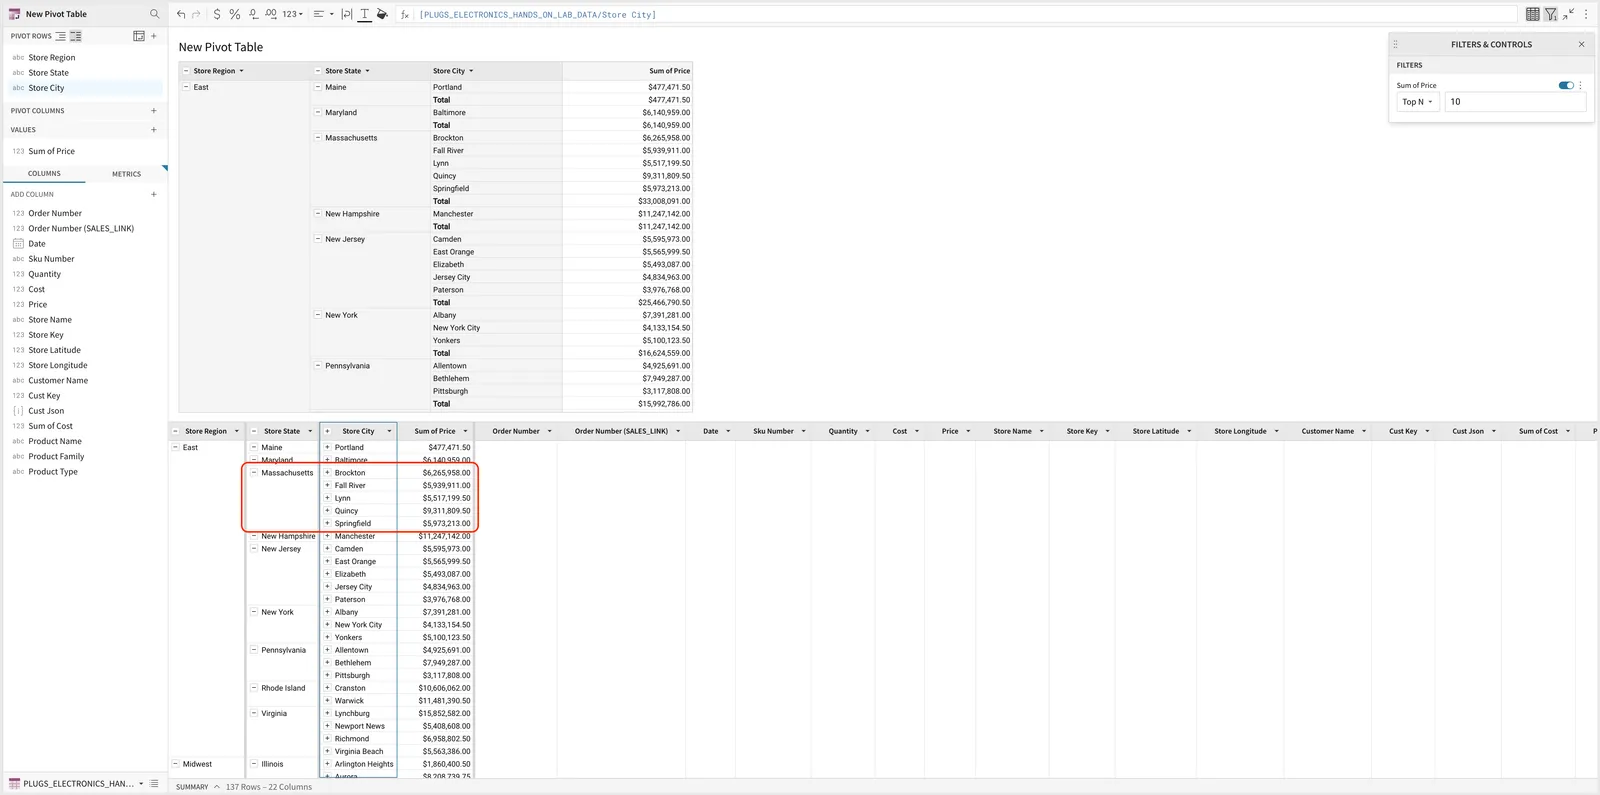The image size is (1600, 795).
Task: Disable the Sum of Price filter toggle
Action: (1566, 85)
